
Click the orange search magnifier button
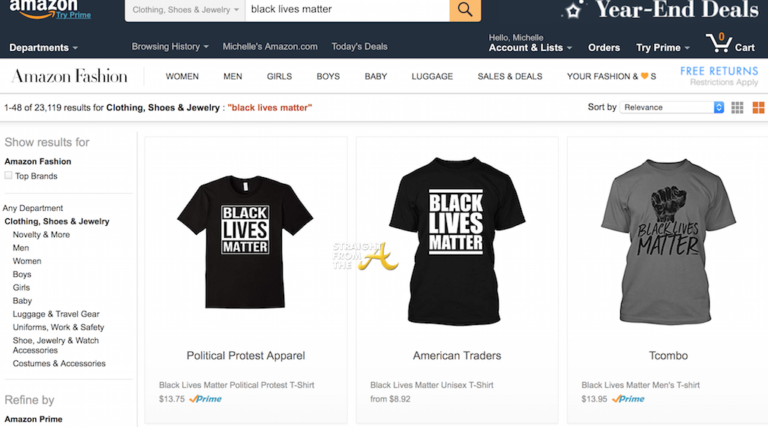pos(464,9)
